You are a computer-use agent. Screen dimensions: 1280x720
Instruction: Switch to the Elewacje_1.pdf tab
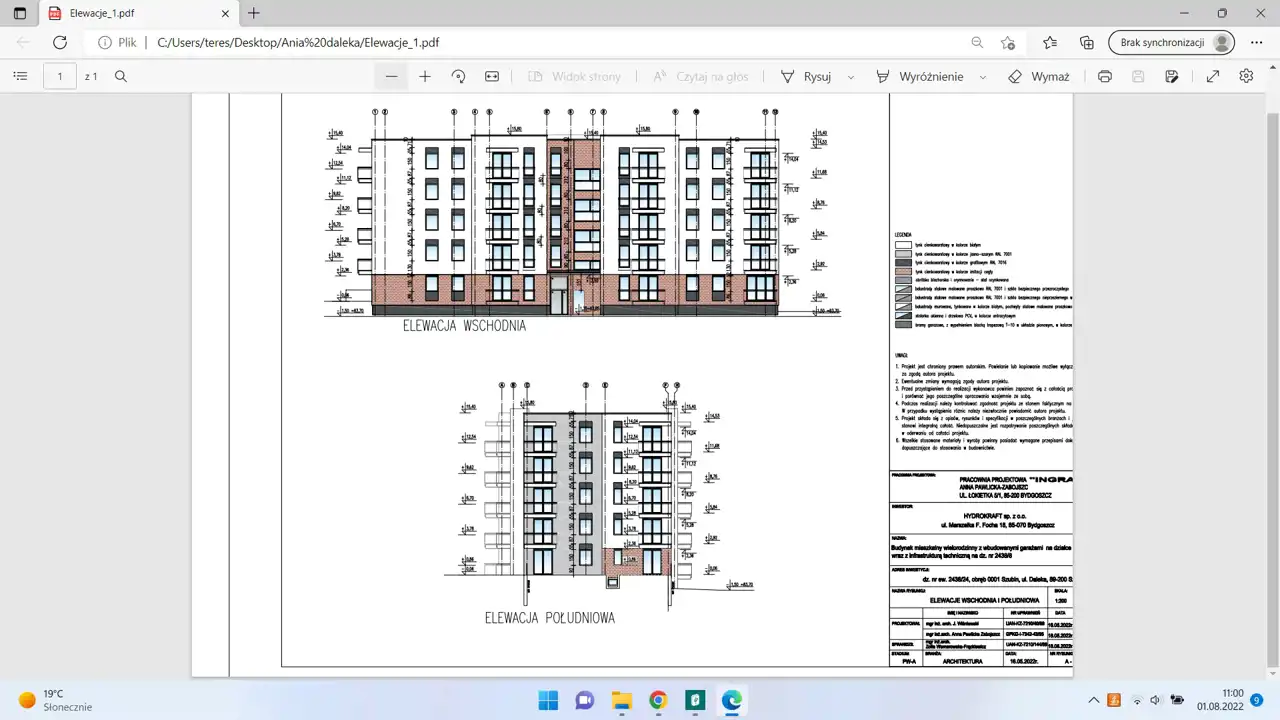[130, 14]
